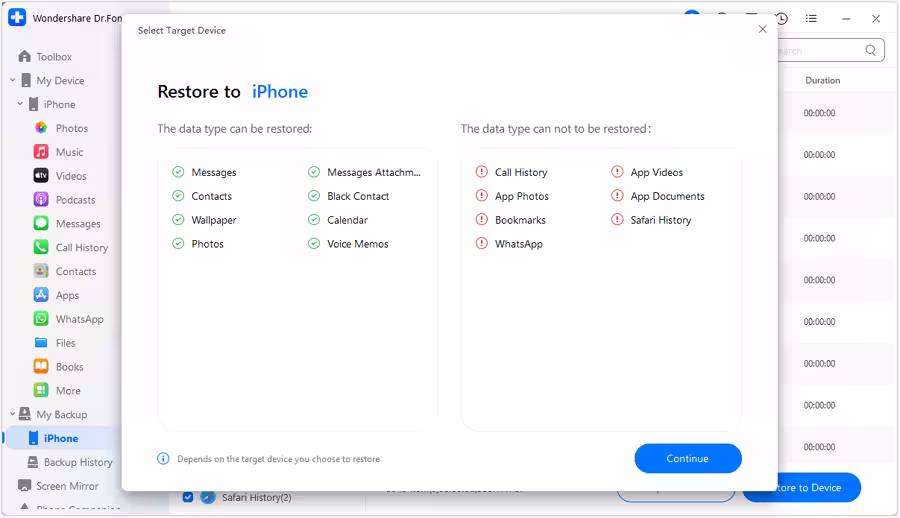The height and width of the screenshot is (518, 900).
Task: Click the Podcasts icon in sidebar
Action: pos(41,200)
